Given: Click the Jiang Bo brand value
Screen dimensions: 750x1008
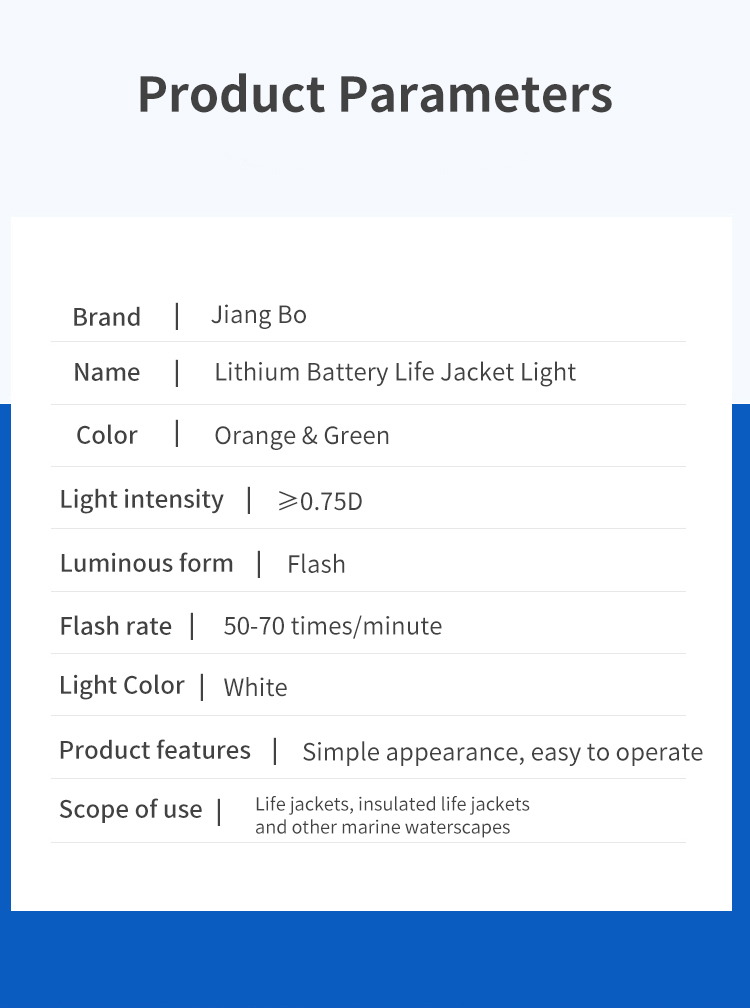Looking at the screenshot, I should (x=258, y=315).
